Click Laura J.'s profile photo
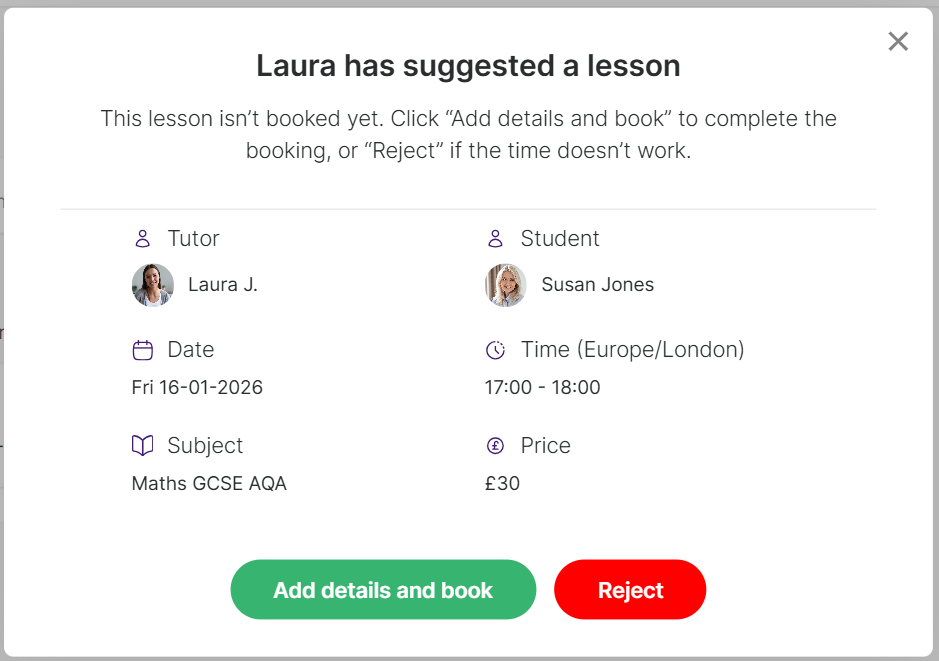Image resolution: width=939 pixels, height=661 pixels. 153,285
